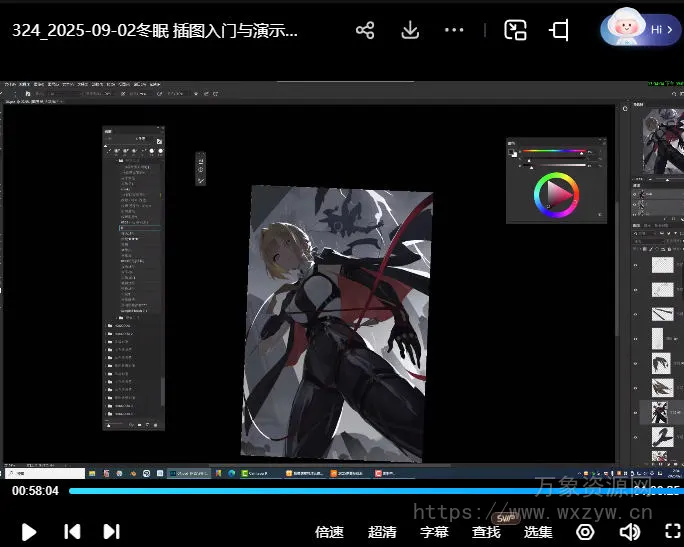This screenshot has height=547, width=684.
Task: Click the share icon in the top bar
Action: (365, 30)
